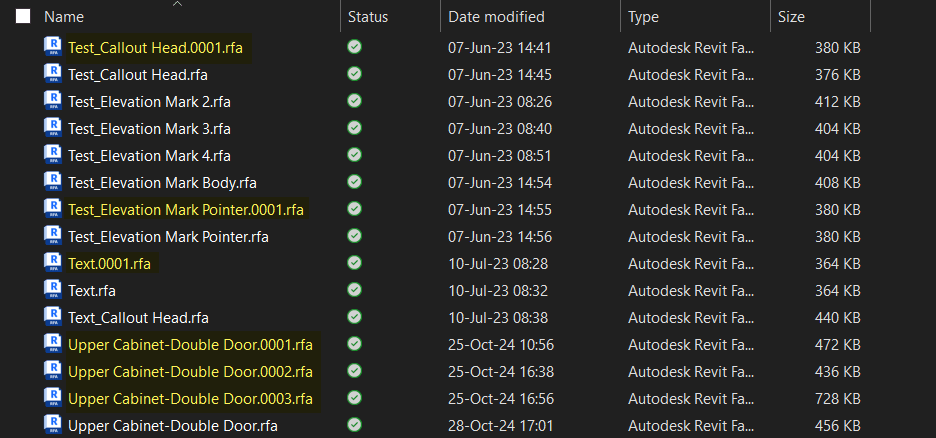Click the date 28-Oct-24 17:01
The image size is (936, 438).
click(x=501, y=426)
